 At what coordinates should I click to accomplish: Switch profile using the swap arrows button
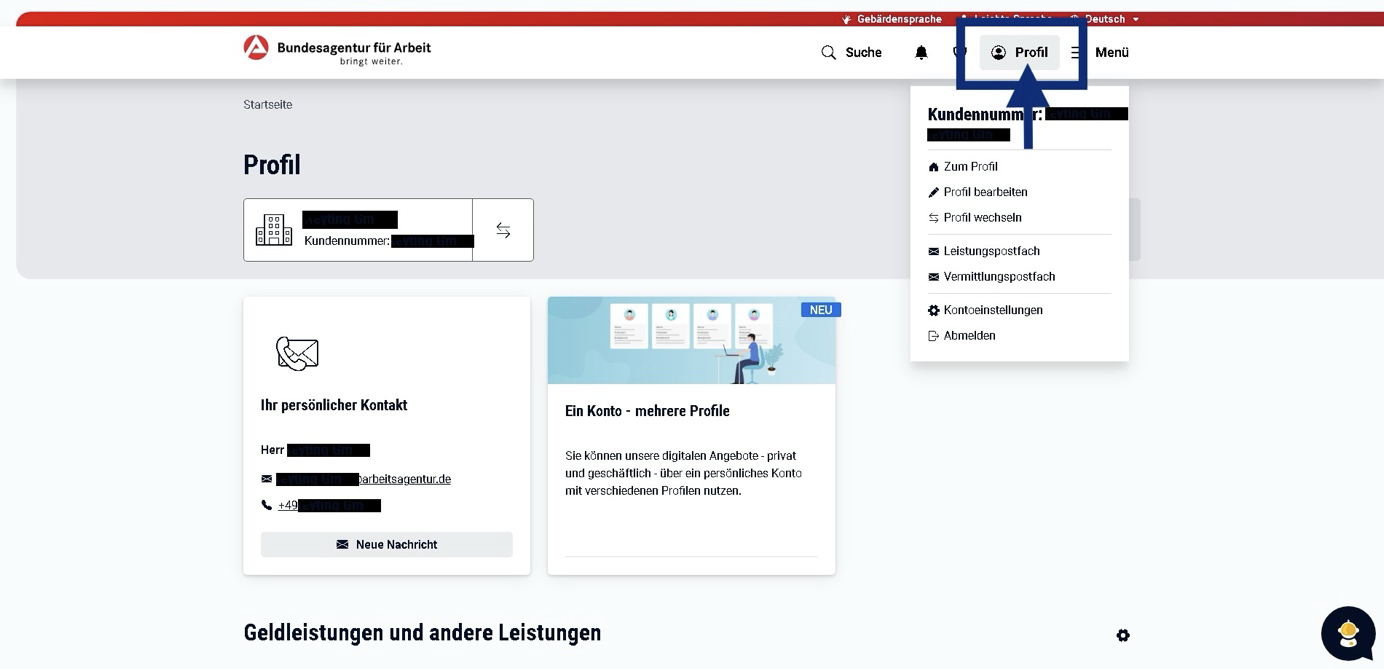503,230
